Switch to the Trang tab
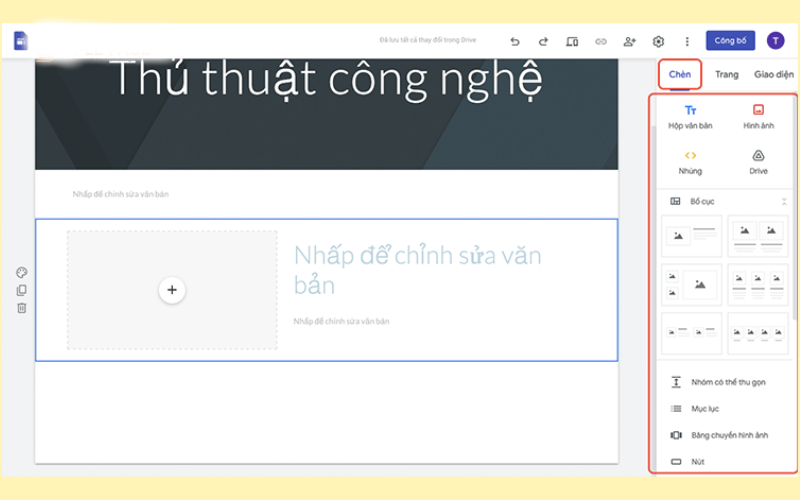 (726, 74)
